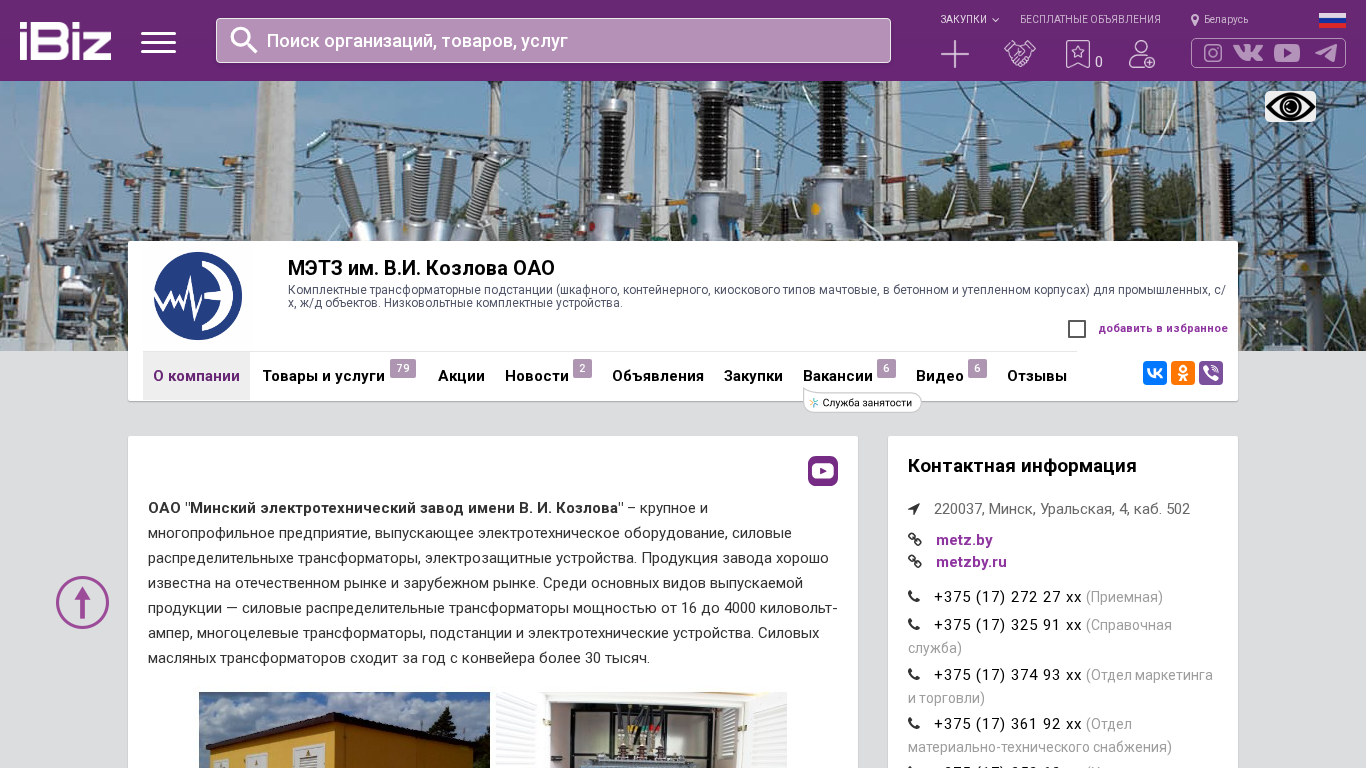Toggle the accessibility eye icon

pos(1290,106)
